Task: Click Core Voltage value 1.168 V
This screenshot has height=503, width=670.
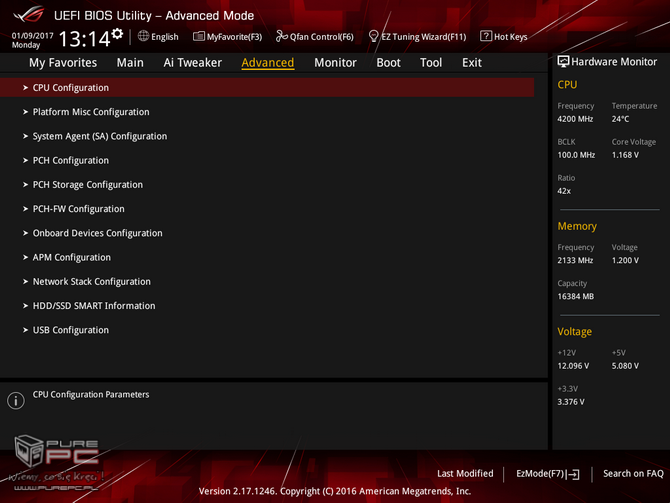Action: coord(625,155)
